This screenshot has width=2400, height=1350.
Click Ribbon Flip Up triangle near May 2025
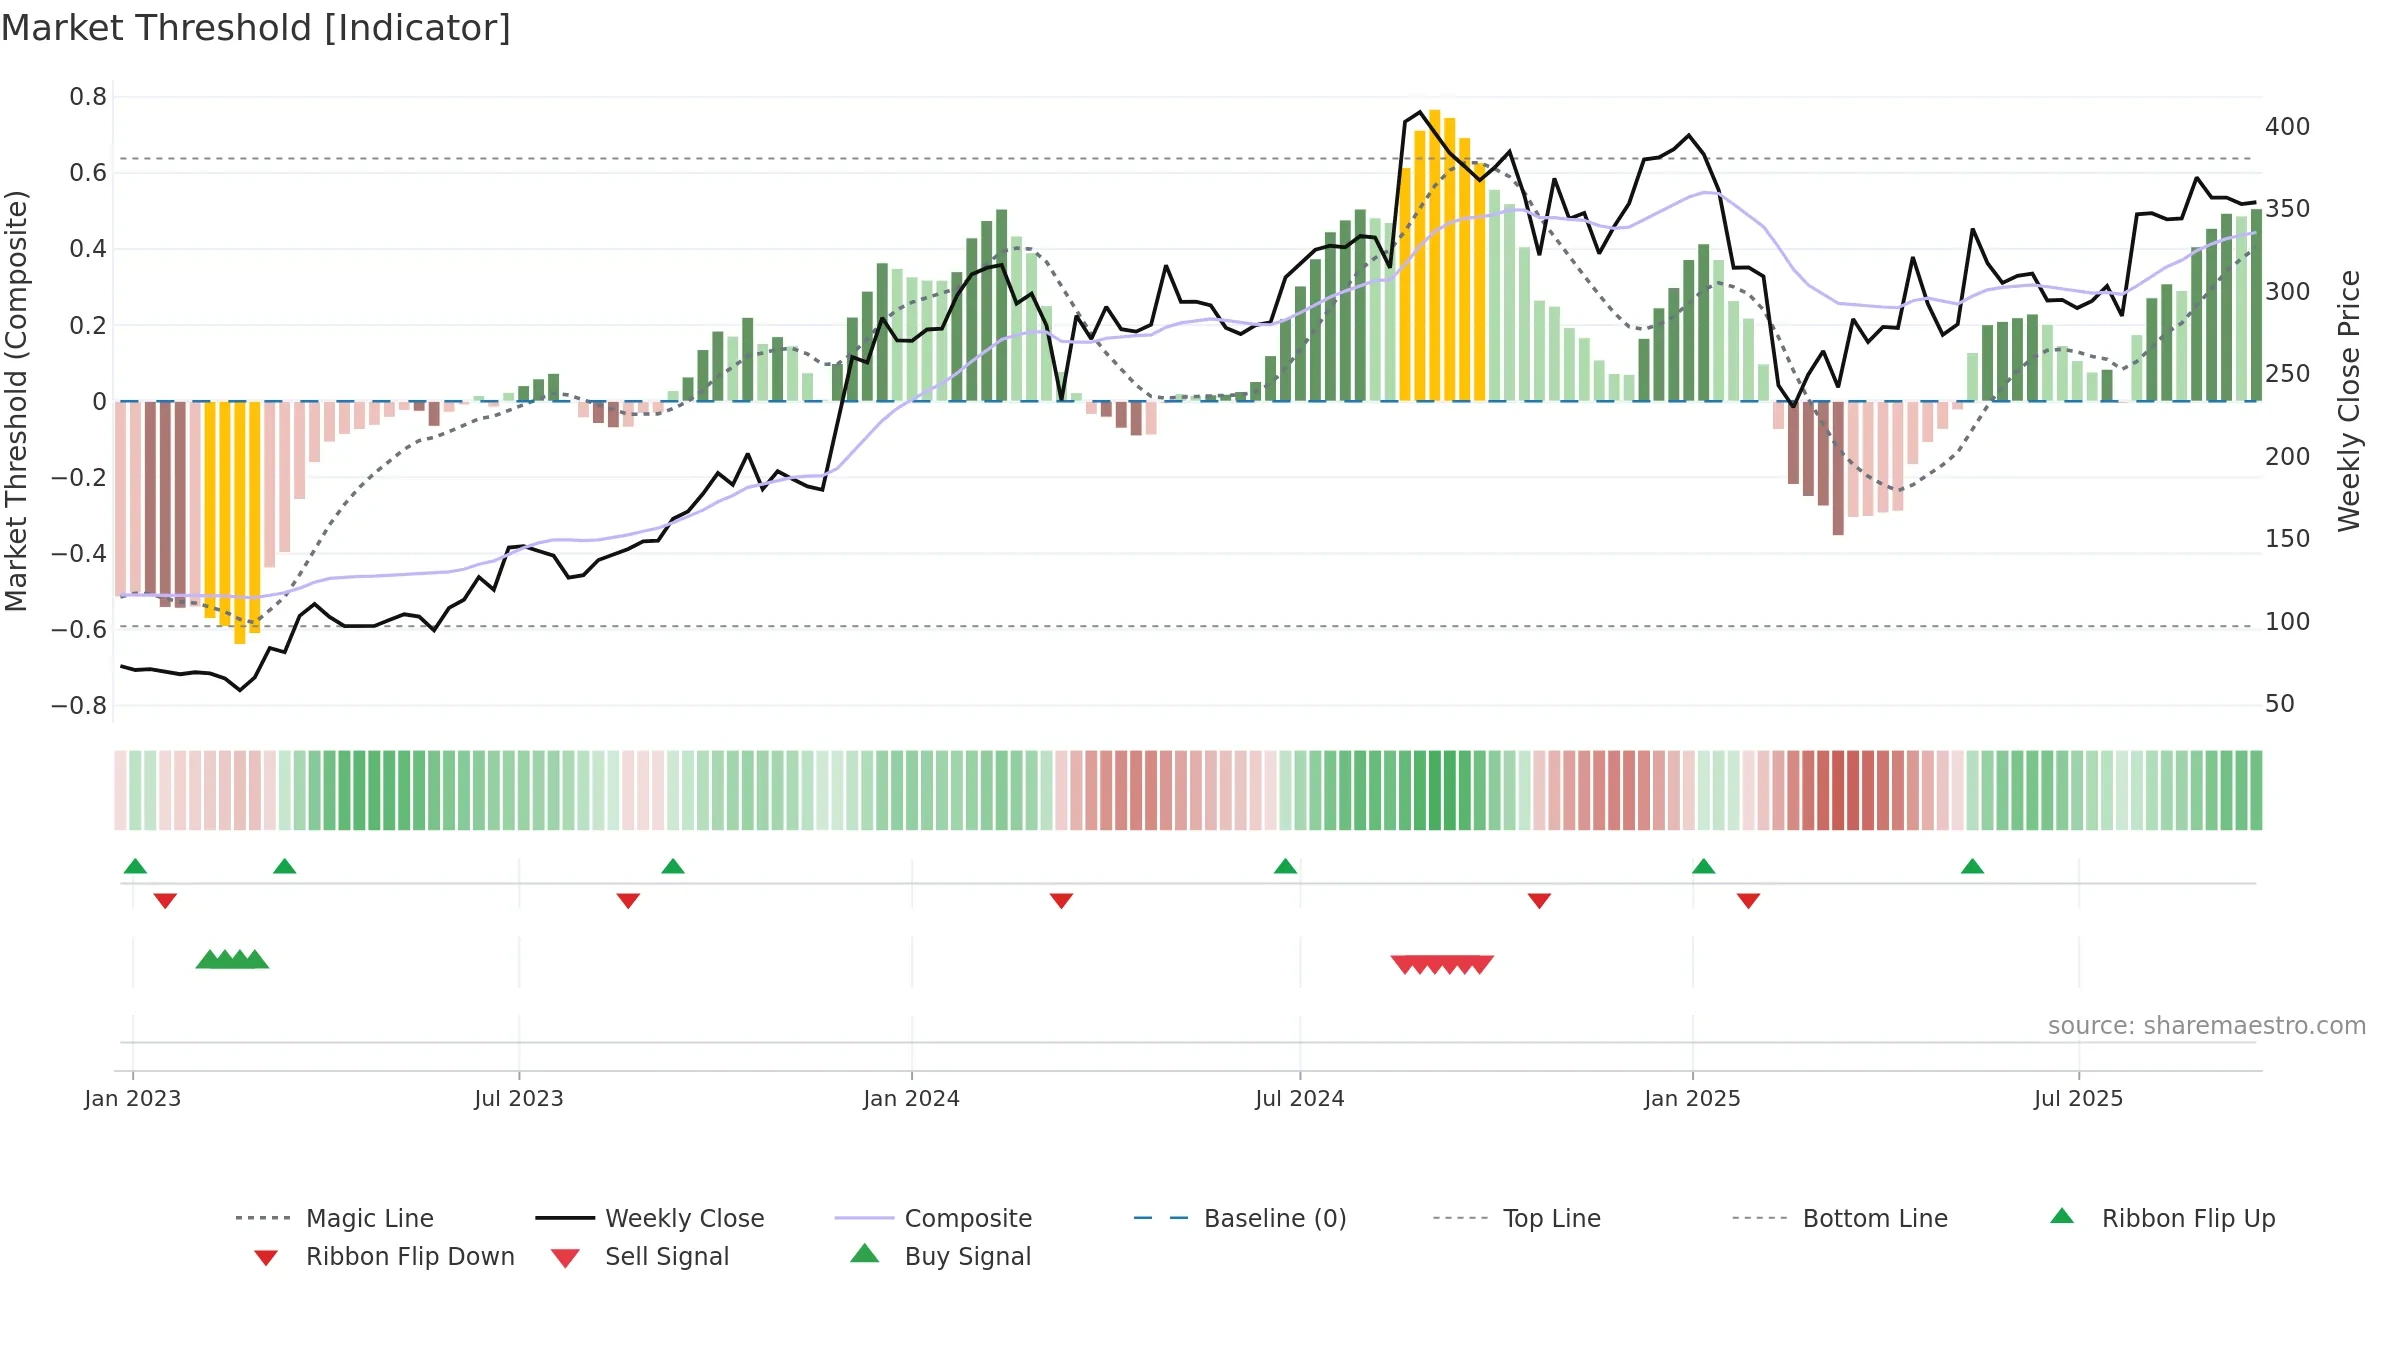tap(1972, 866)
